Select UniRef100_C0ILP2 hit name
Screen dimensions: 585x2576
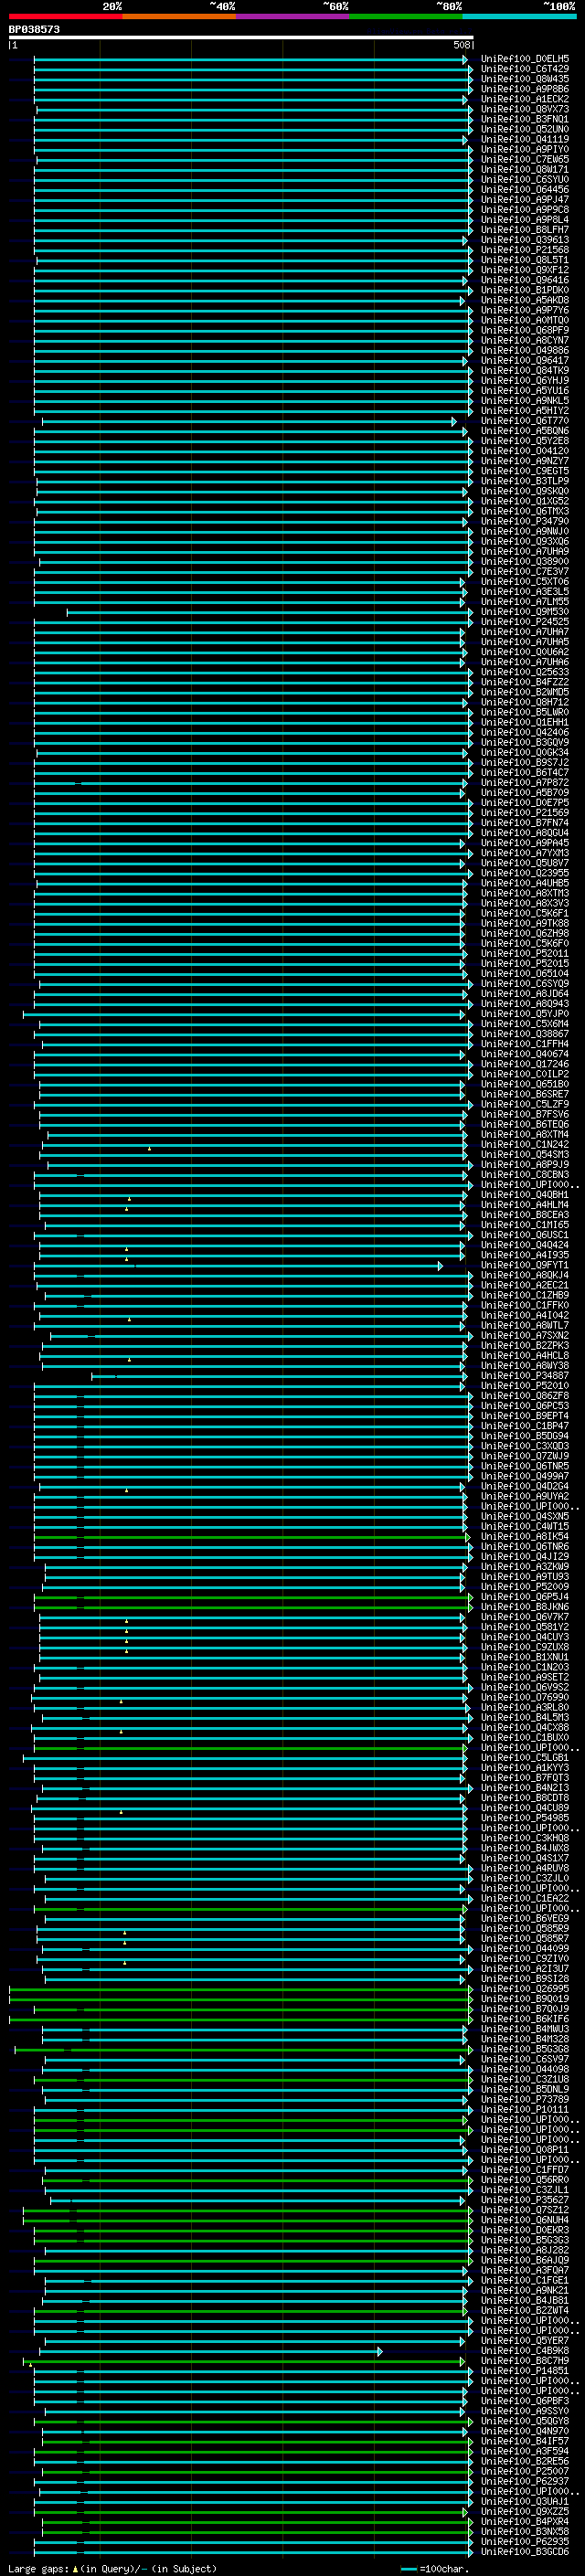(x=525, y=1074)
